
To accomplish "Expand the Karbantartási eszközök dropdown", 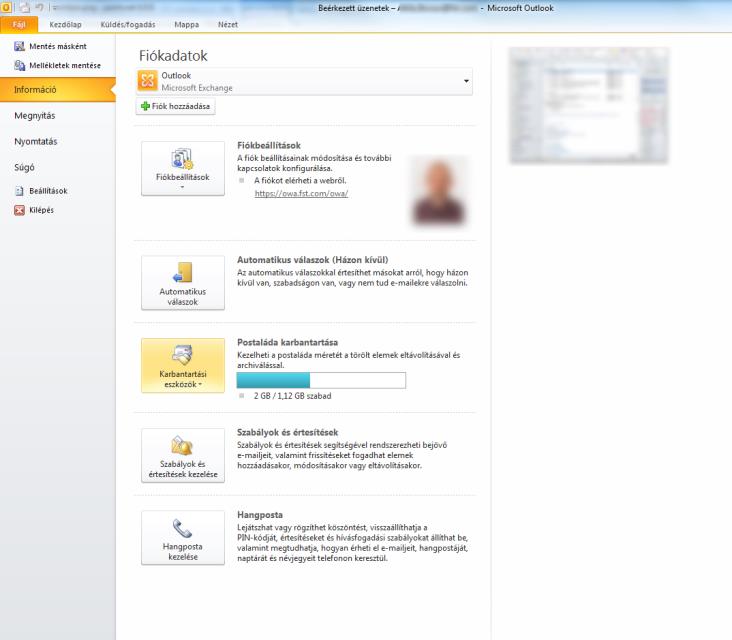I will tap(183, 366).
